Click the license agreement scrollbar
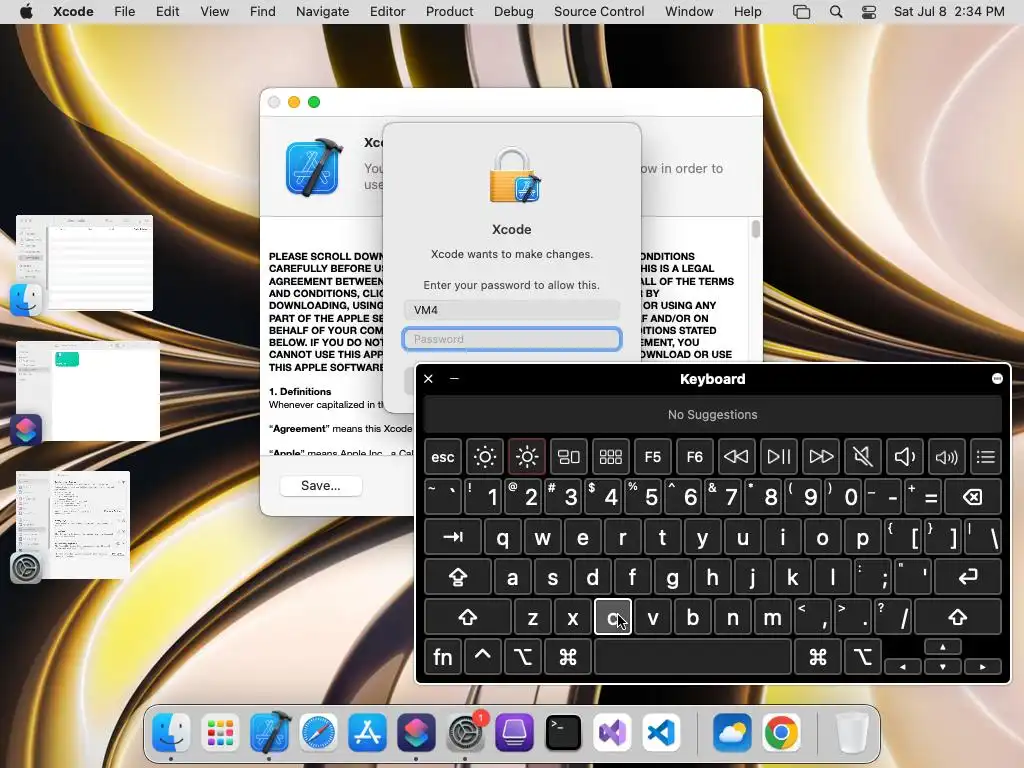Image resolution: width=1024 pixels, height=768 pixels. [756, 229]
